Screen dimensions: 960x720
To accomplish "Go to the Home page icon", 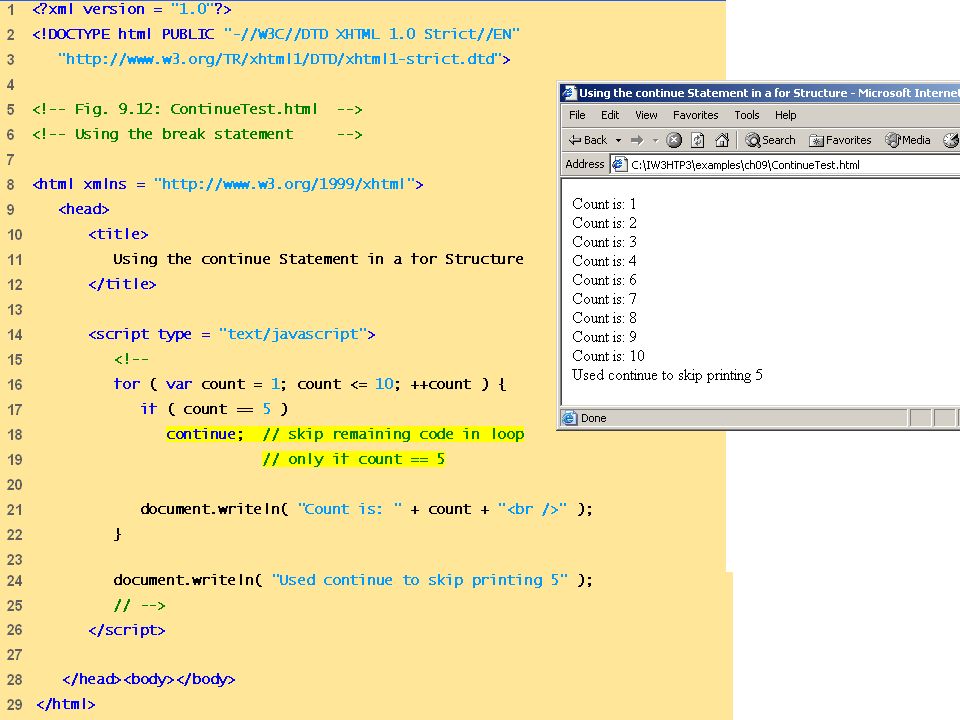I will click(722, 140).
